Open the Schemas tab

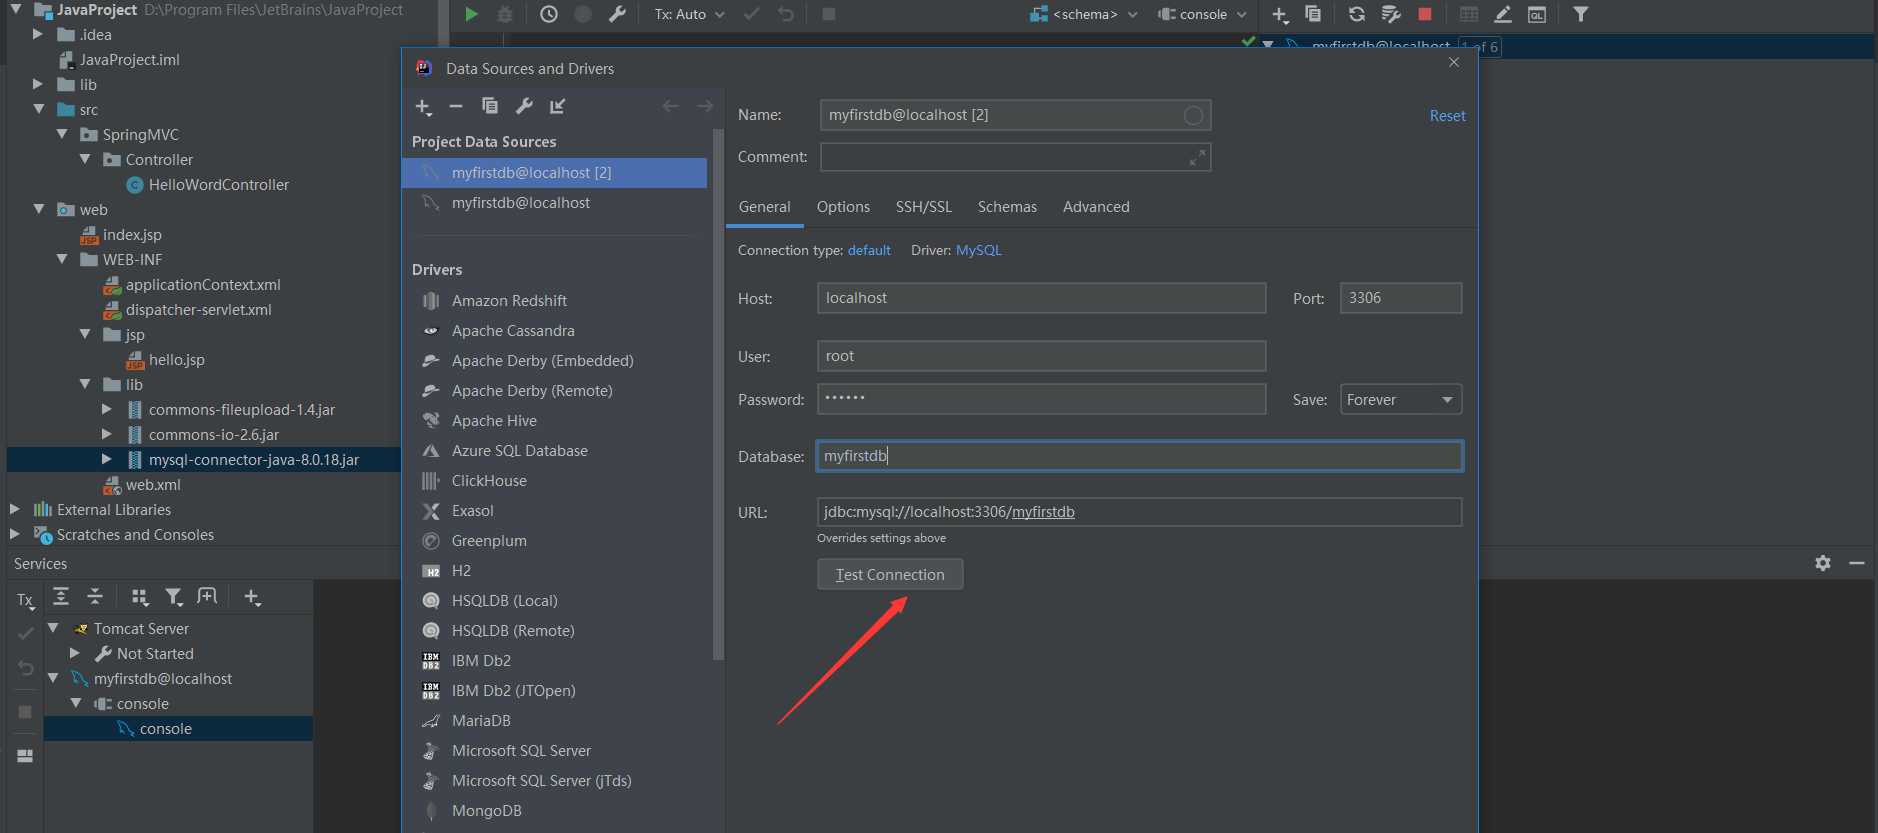1007,207
